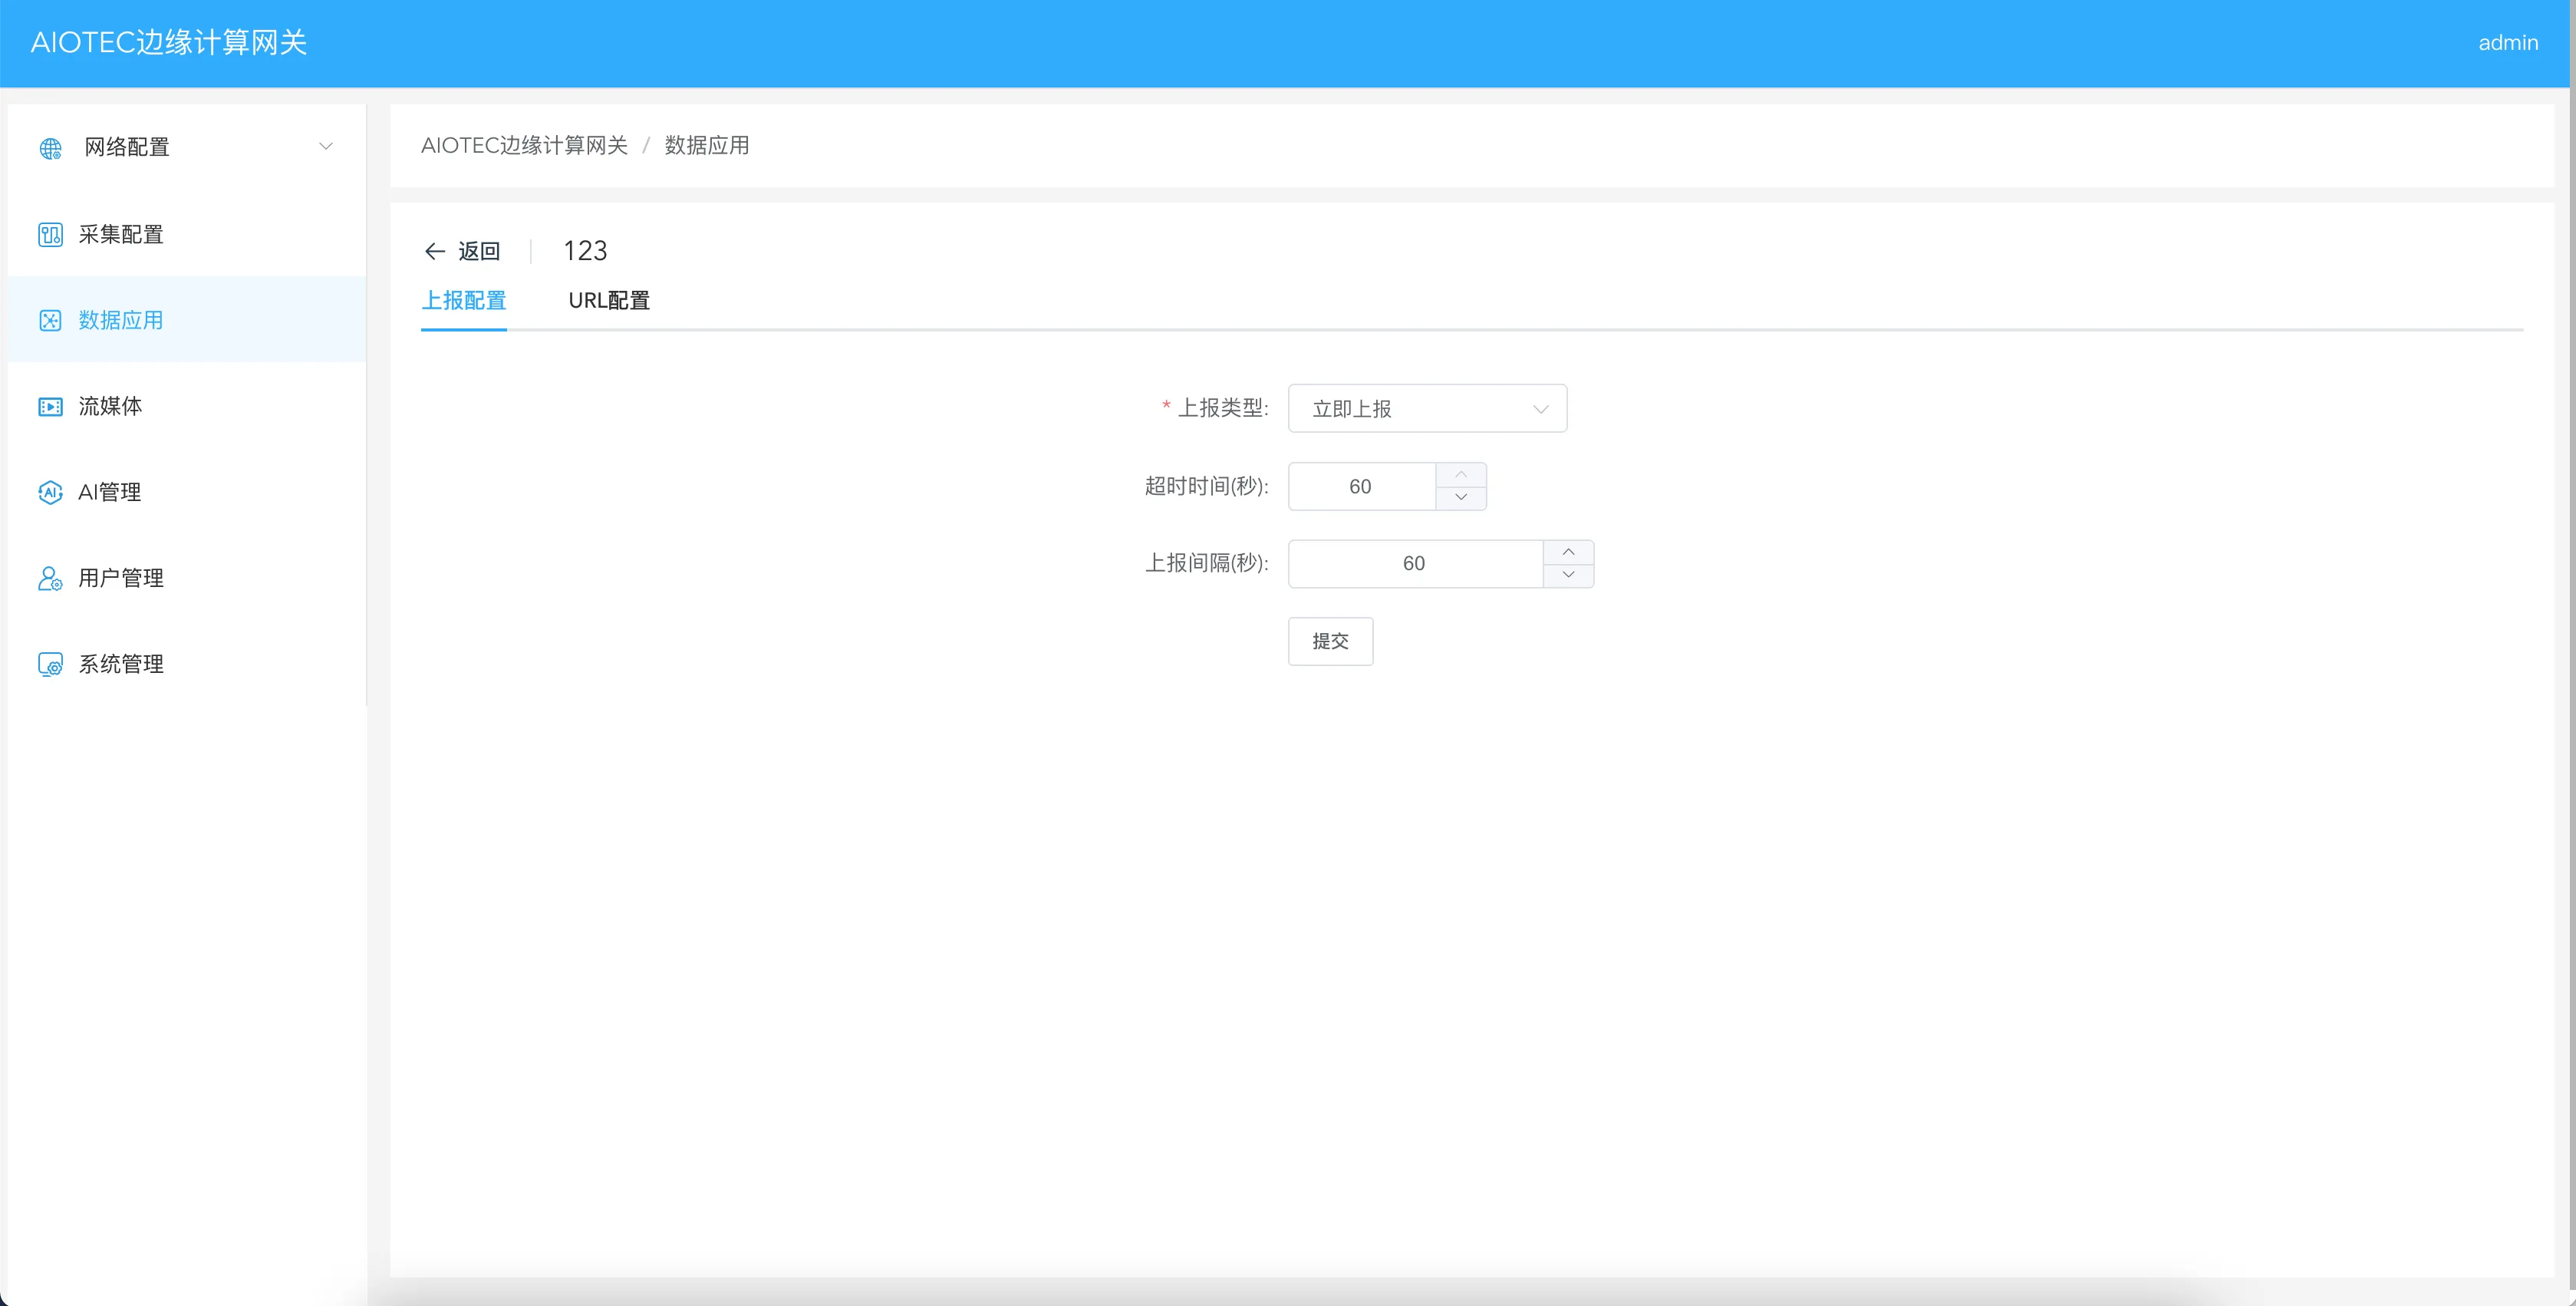
Task: Open the admin user menu
Action: (2507, 43)
